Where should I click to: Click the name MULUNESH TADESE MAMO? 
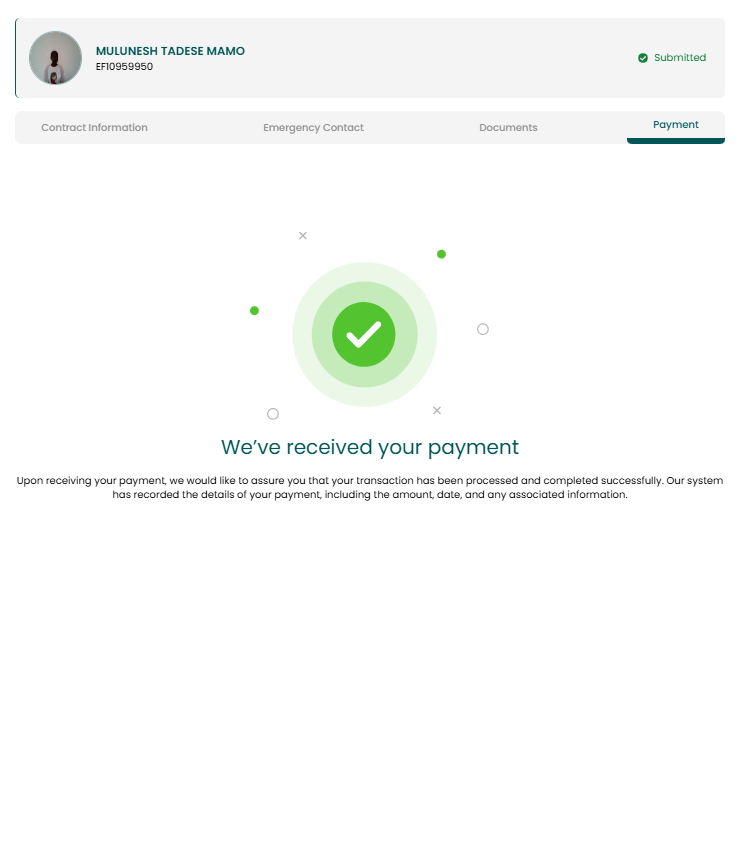(x=170, y=51)
